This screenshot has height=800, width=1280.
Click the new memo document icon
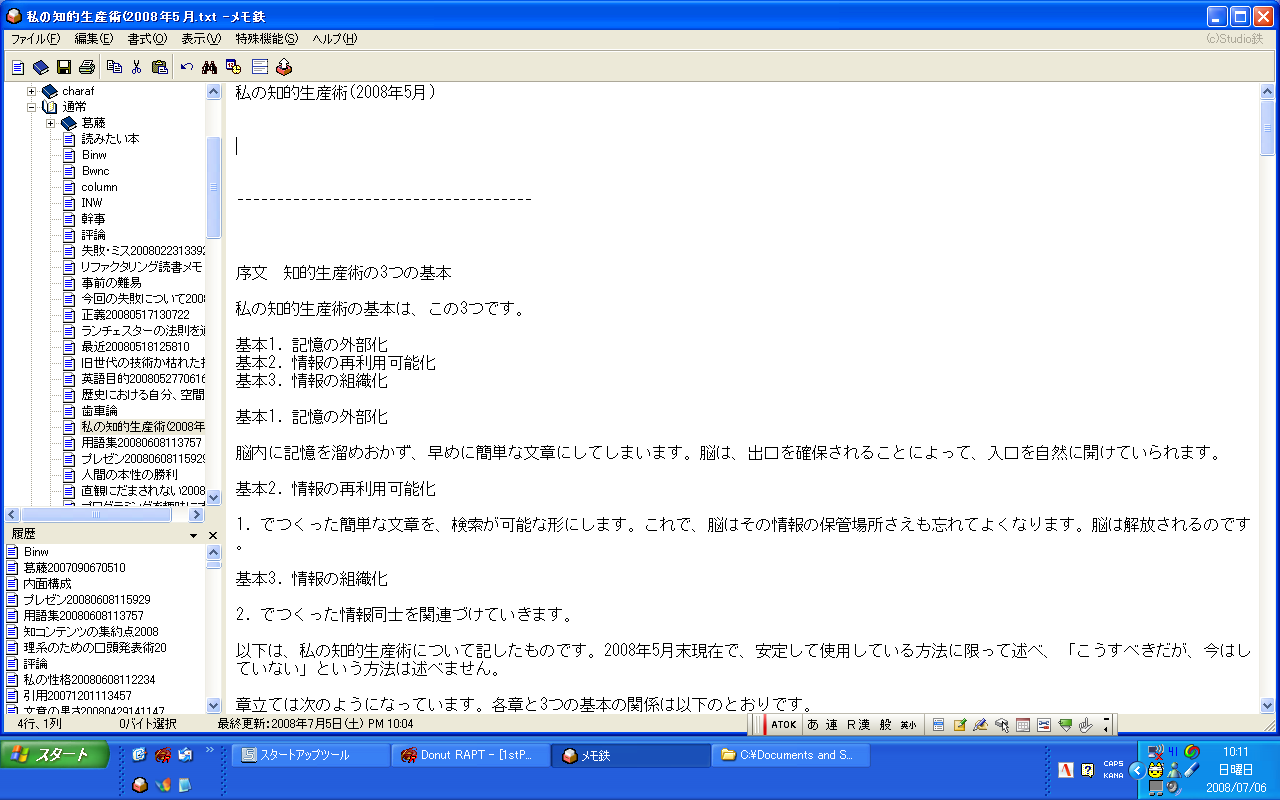click(18, 67)
